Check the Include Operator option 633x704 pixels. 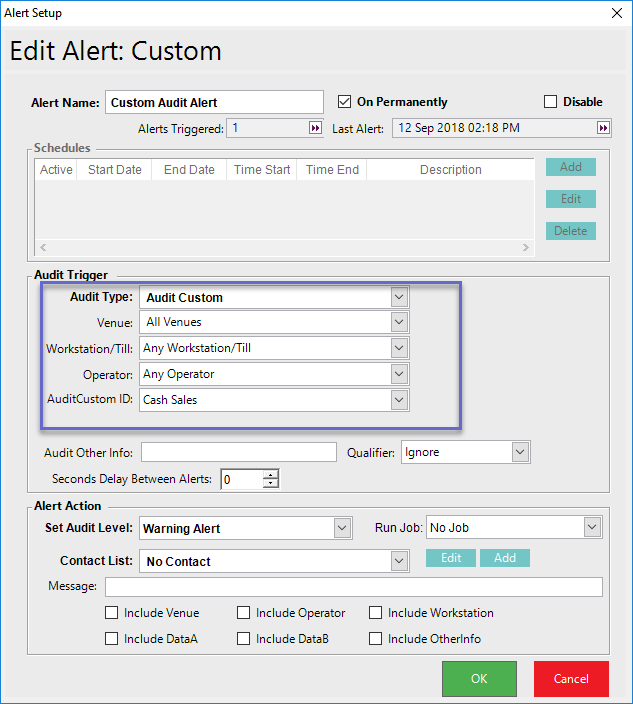243,613
